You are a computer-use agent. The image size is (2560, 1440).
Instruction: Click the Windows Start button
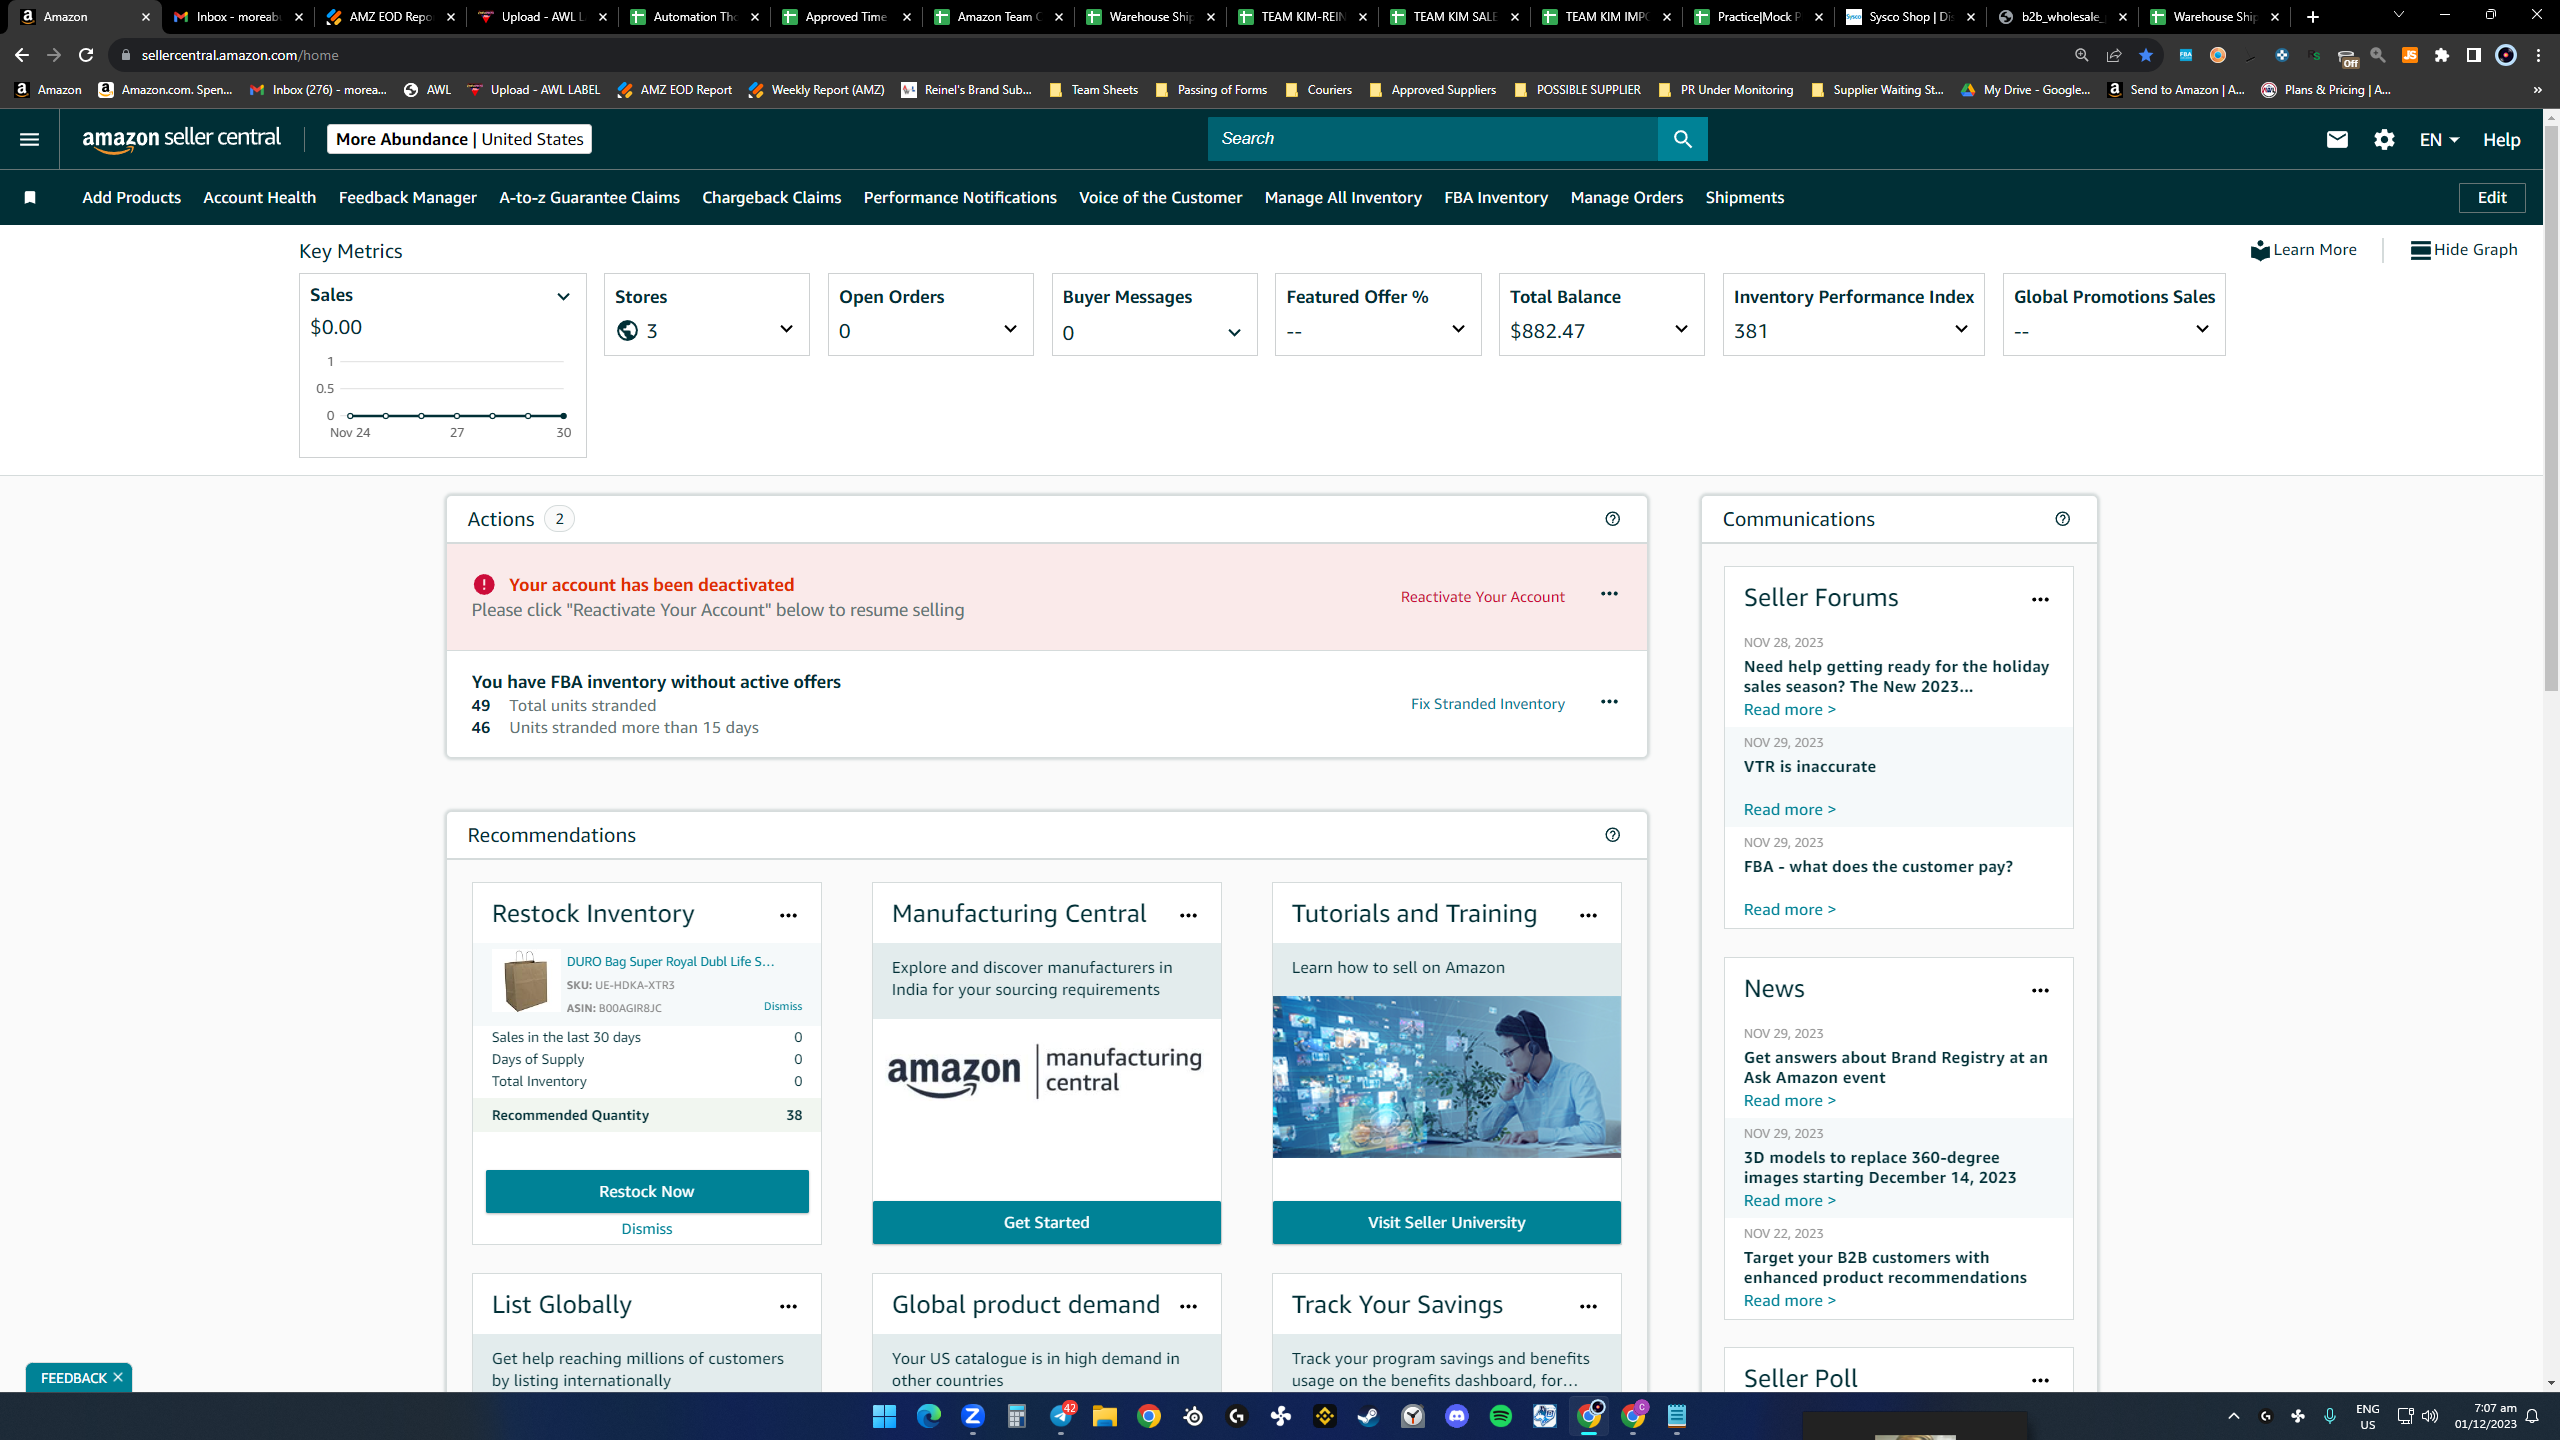[884, 1416]
